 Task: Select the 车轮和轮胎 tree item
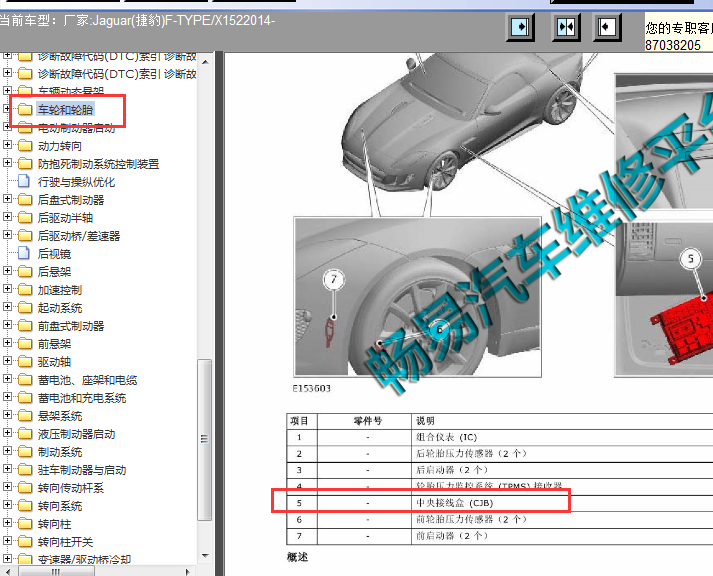point(65,110)
